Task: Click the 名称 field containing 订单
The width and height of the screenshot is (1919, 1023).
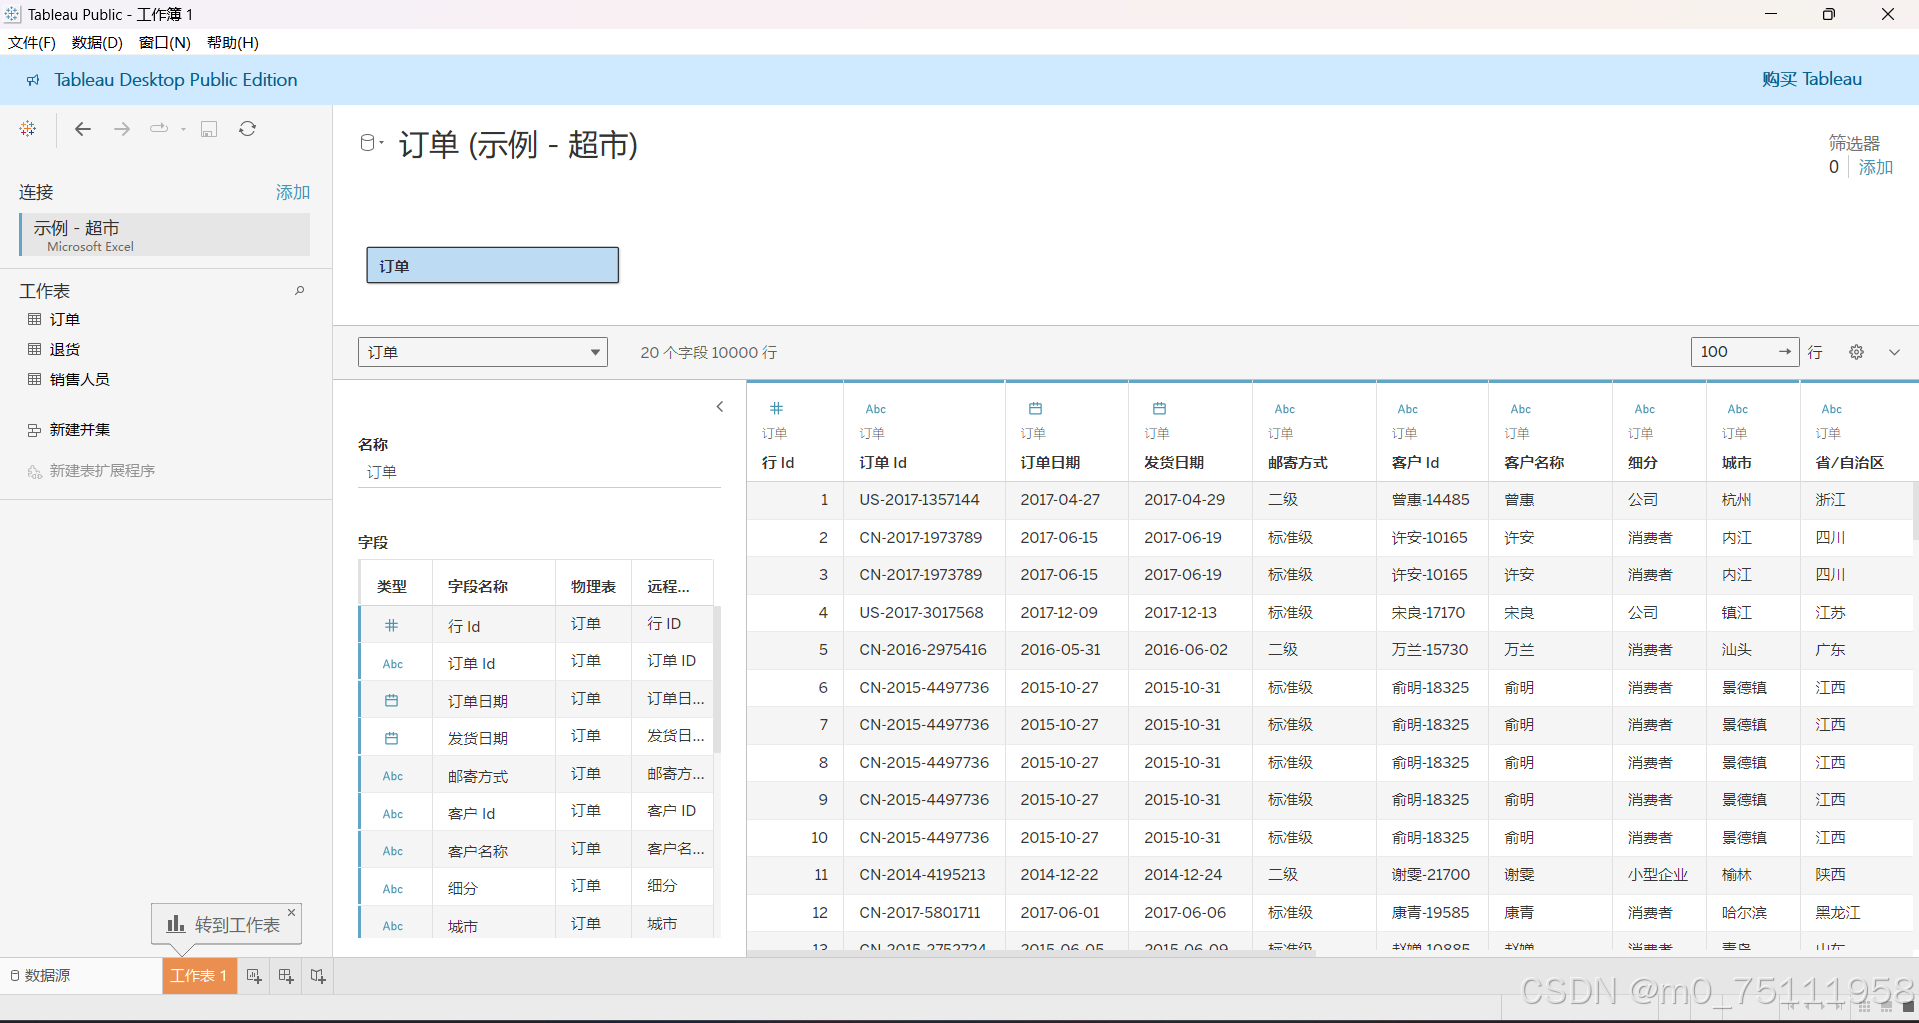Action: pyautogui.click(x=539, y=472)
